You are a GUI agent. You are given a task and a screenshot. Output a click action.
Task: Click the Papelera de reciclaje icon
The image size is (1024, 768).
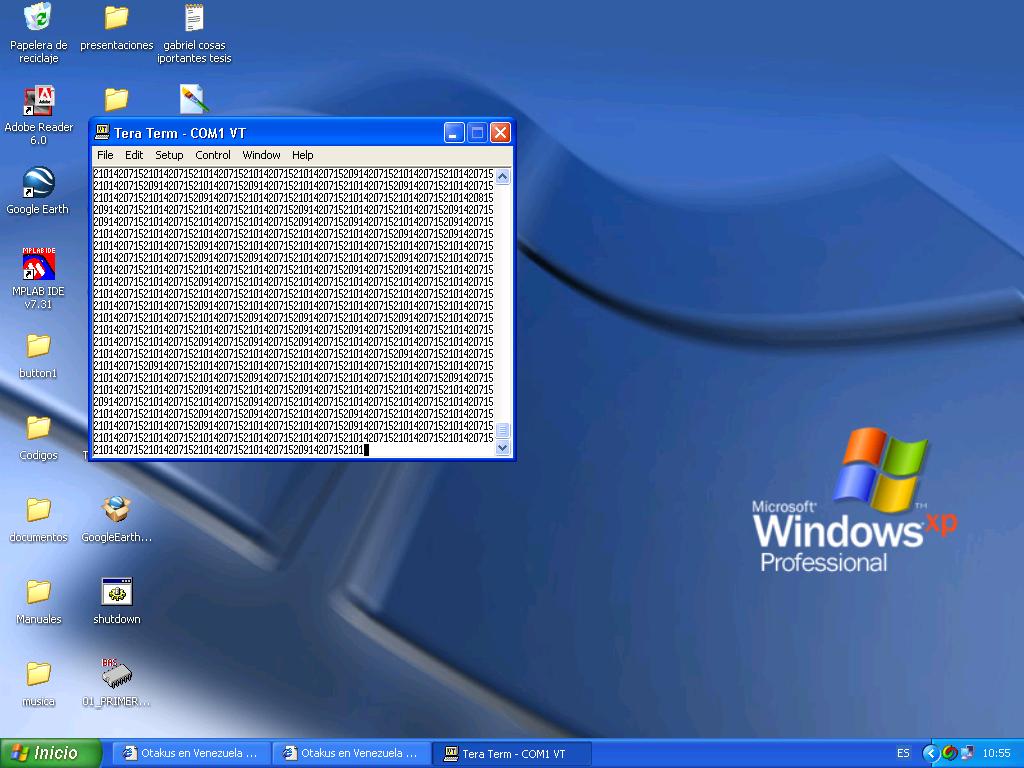click(x=38, y=18)
